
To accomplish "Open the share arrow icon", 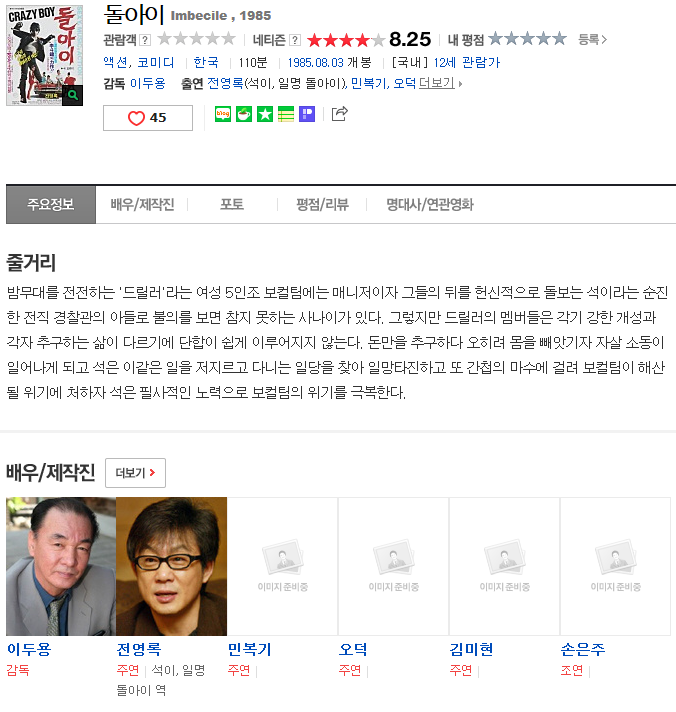I will click(x=340, y=114).
